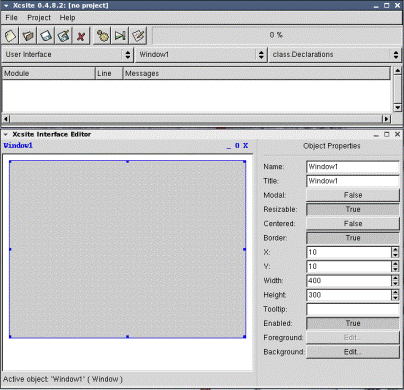Viewport: 404px width, 390px height.
Task: Open the File menu
Action: 11,18
